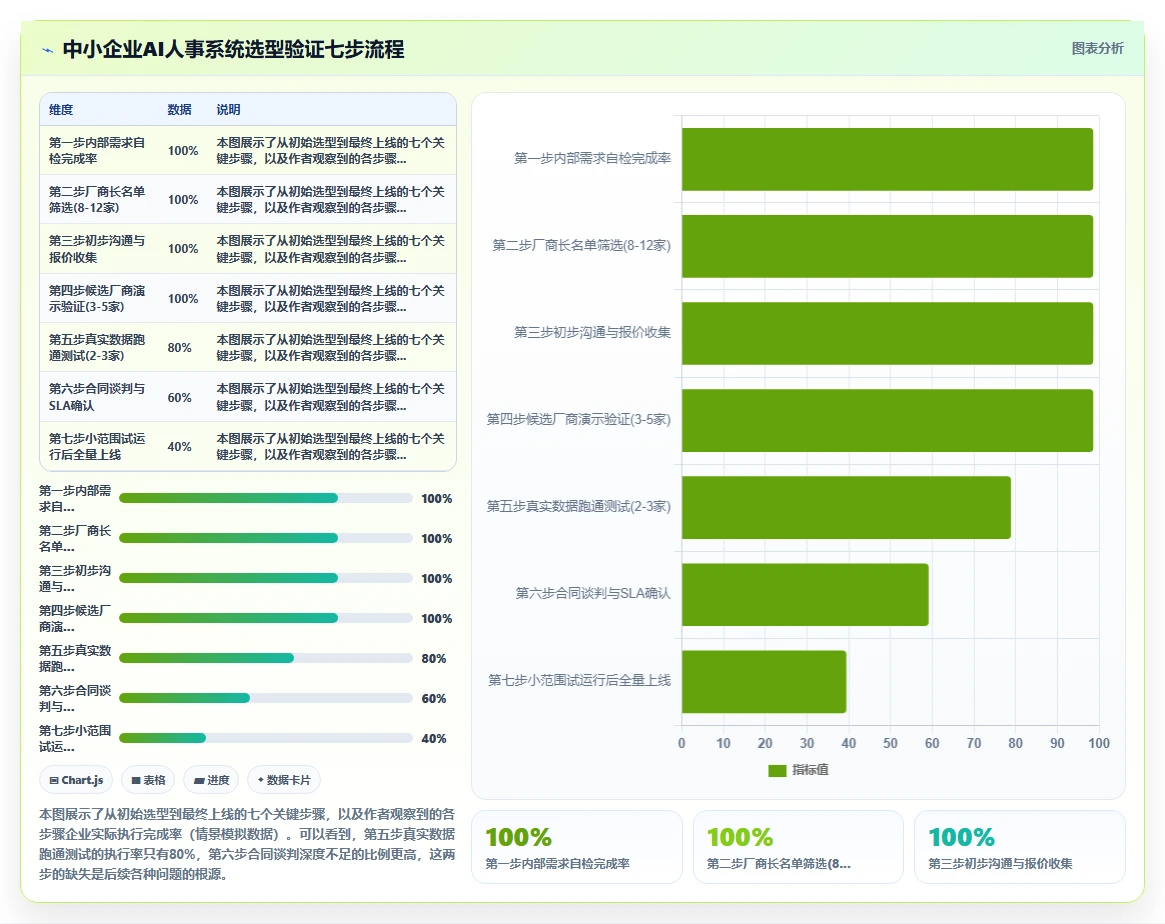Click the 100% card 第二步厂商长名单筛选(8...
1165x924 pixels.
point(798,847)
